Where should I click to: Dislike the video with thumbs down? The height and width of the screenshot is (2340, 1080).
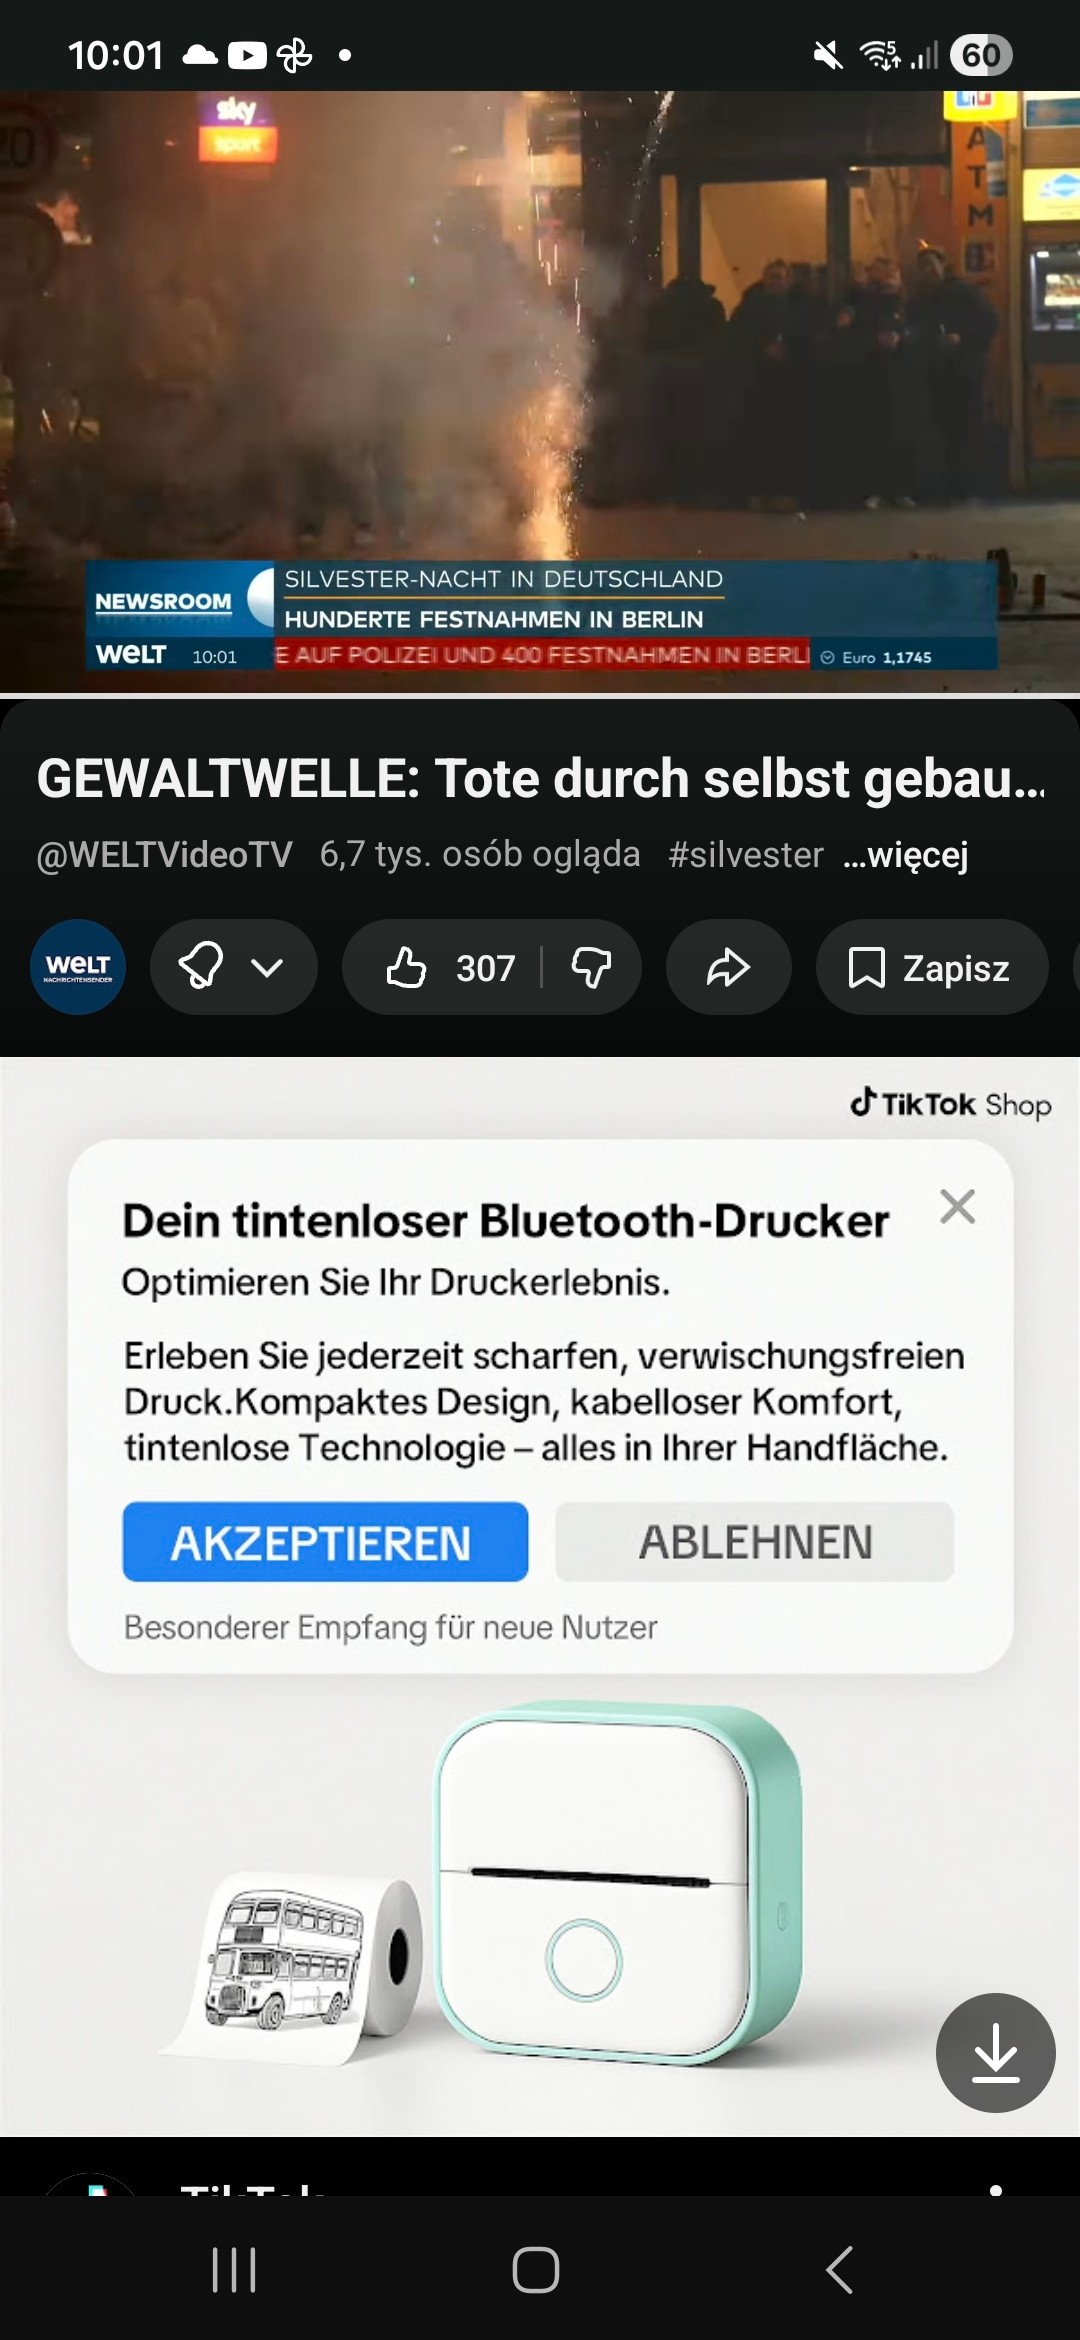click(591, 967)
